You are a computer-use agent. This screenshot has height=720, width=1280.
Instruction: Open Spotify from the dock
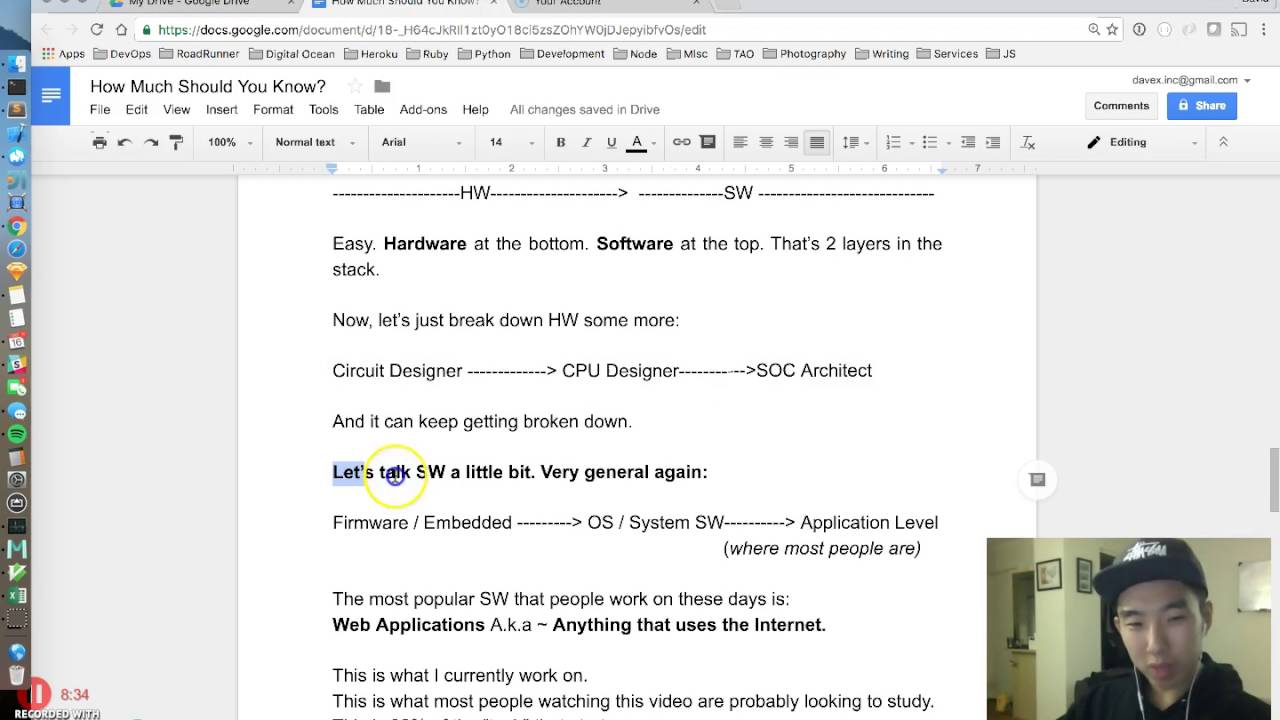16,434
